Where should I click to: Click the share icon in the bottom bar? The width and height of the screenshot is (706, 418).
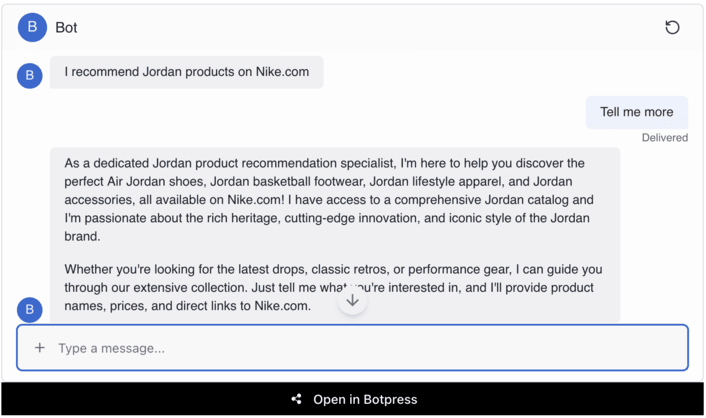tap(296, 400)
